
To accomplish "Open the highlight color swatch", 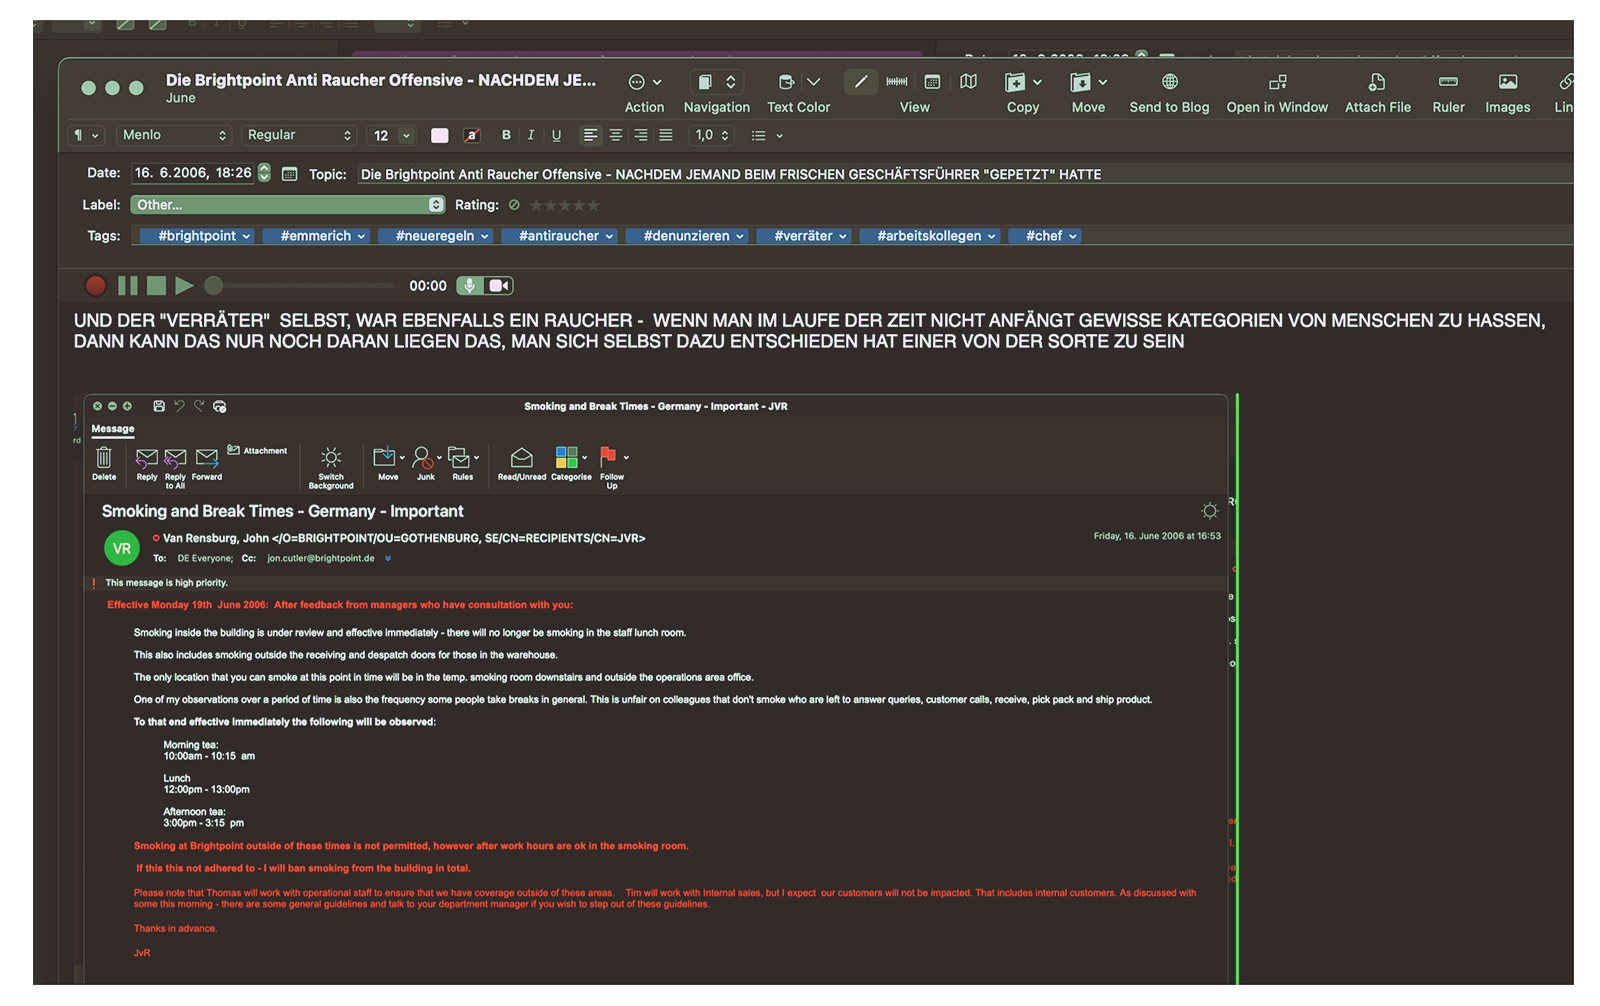I will (x=472, y=135).
